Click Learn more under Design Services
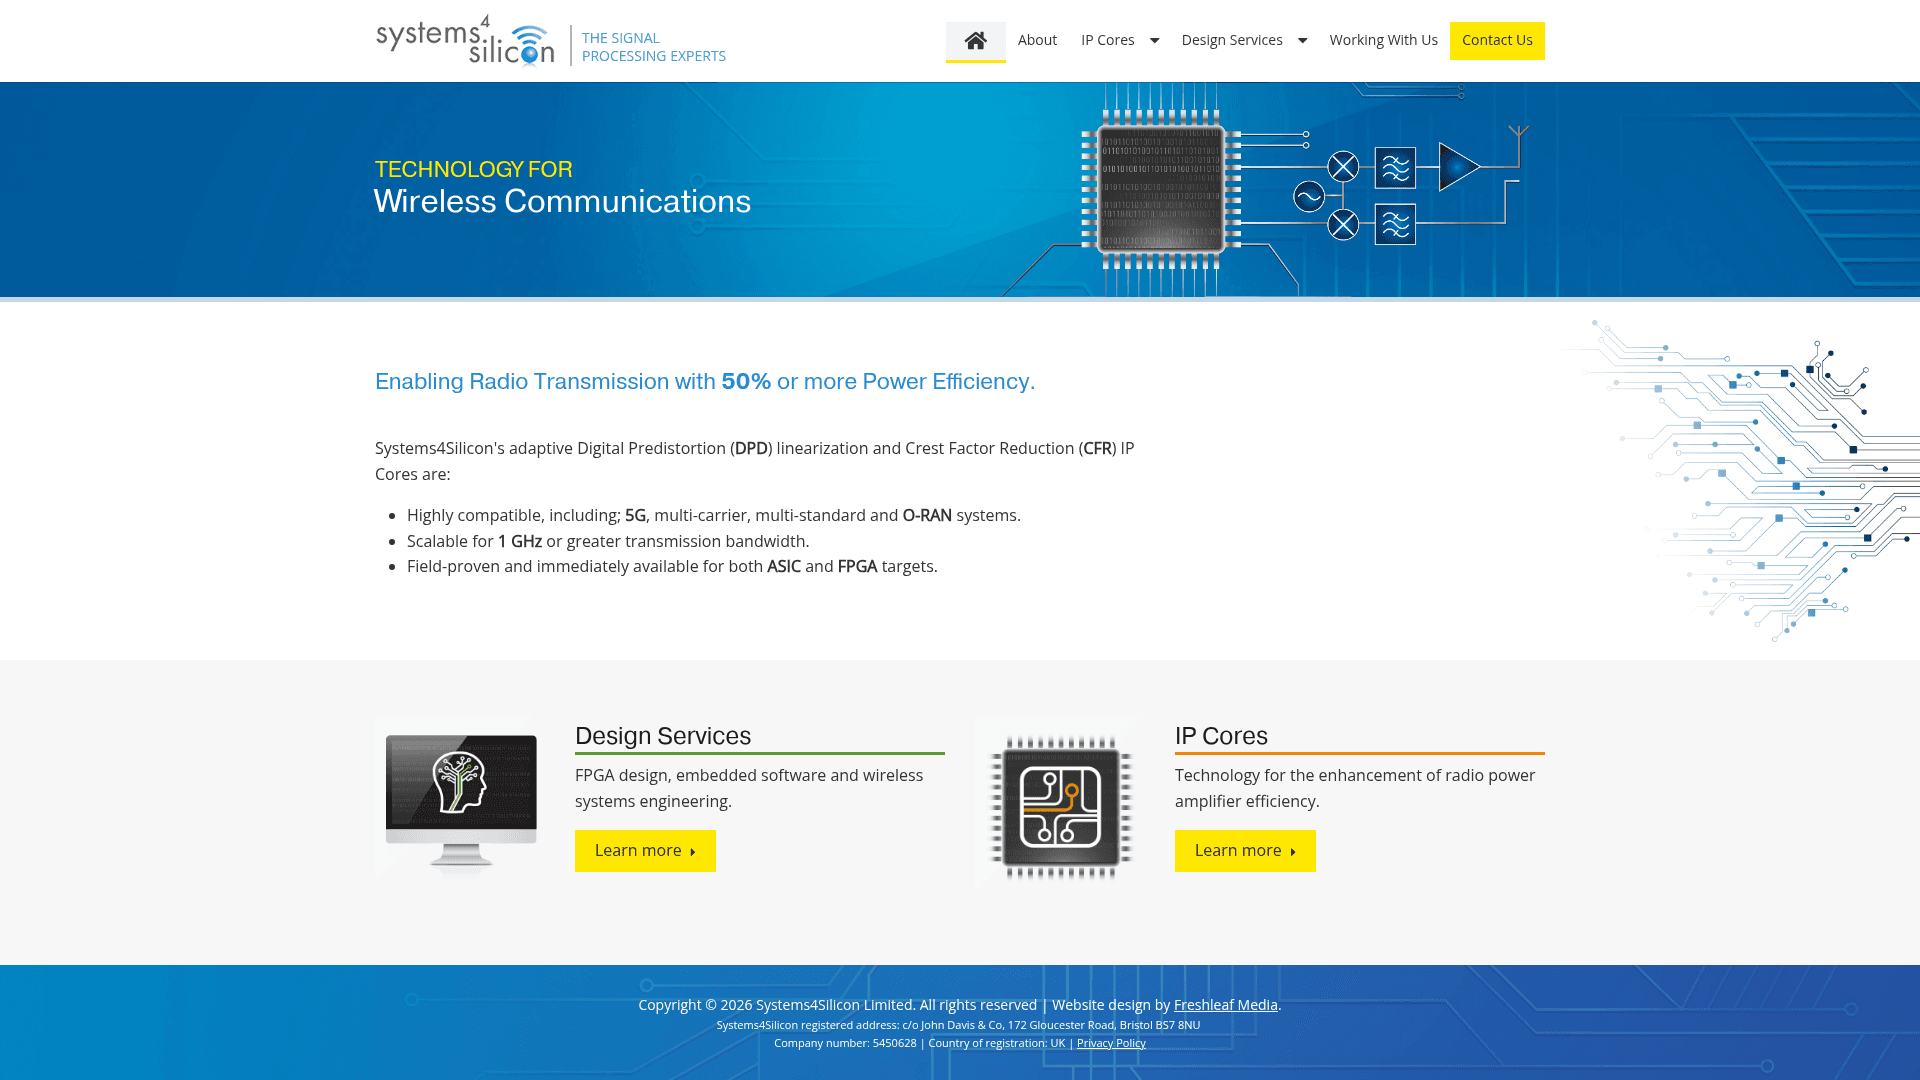The image size is (1920, 1080). (x=645, y=851)
